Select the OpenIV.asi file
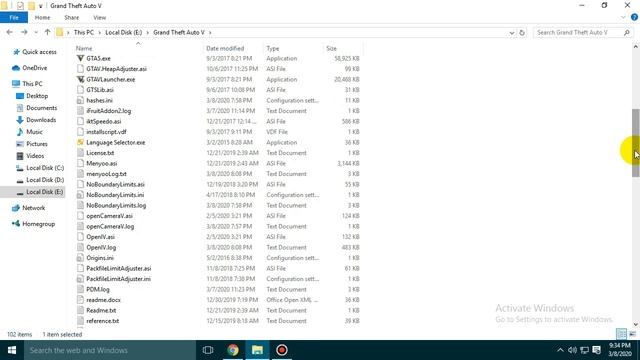Viewport: 640px width, 360px height. [x=100, y=237]
